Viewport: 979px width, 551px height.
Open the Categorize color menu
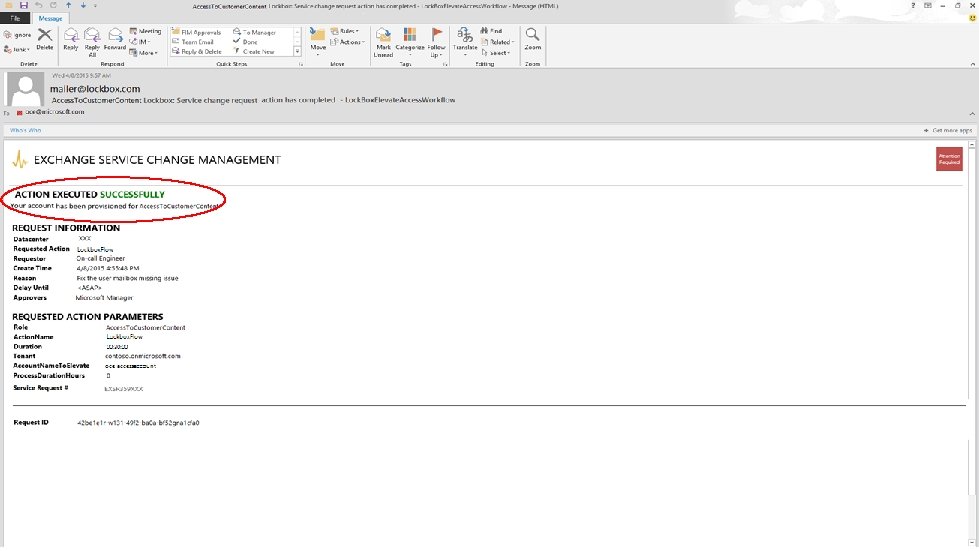(x=410, y=42)
